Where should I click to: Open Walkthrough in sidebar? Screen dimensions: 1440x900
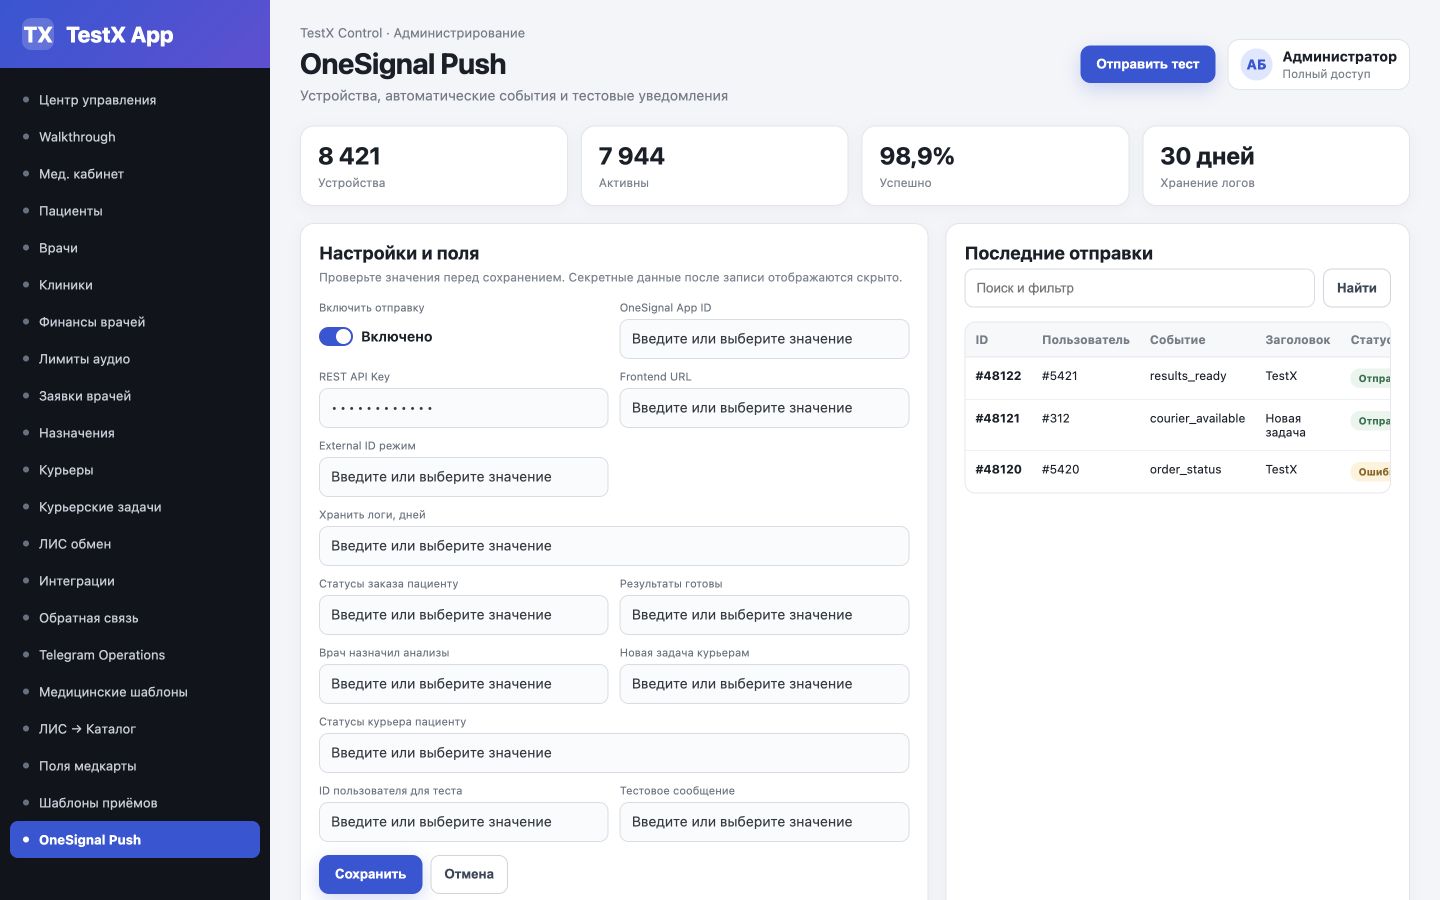[x=135, y=137]
